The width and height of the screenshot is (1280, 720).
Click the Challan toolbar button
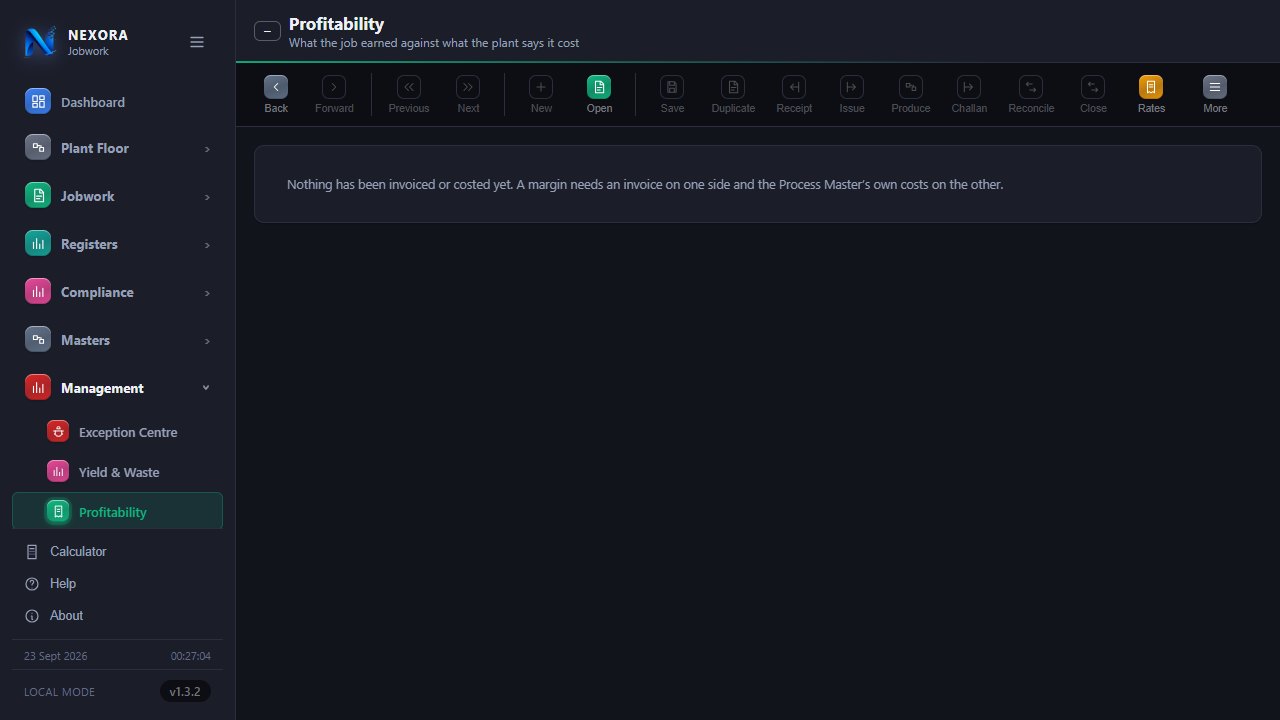click(968, 95)
